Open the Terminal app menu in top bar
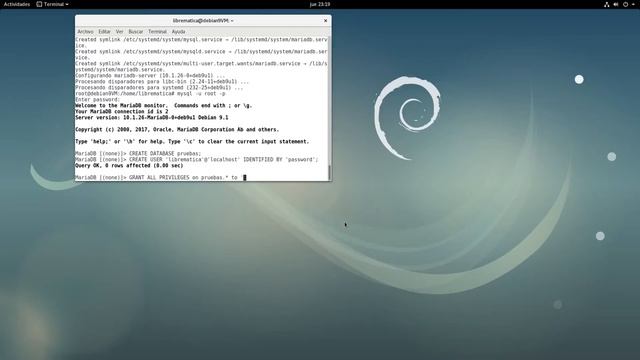 (x=52, y=4)
